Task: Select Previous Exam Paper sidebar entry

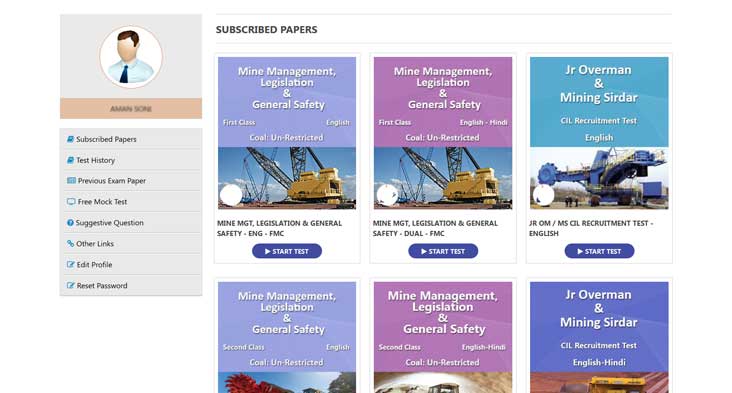Action: click(131, 181)
